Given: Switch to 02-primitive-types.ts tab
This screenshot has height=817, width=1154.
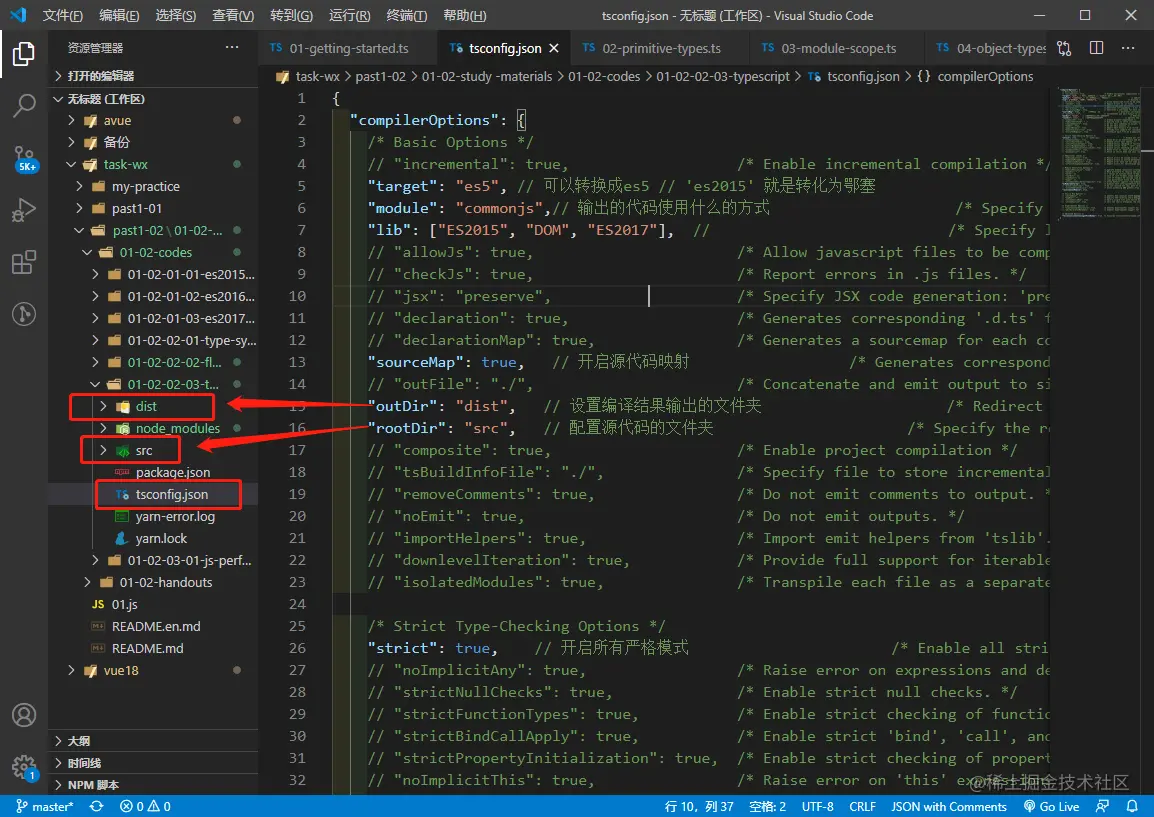Looking at the screenshot, I should pyautogui.click(x=661, y=48).
